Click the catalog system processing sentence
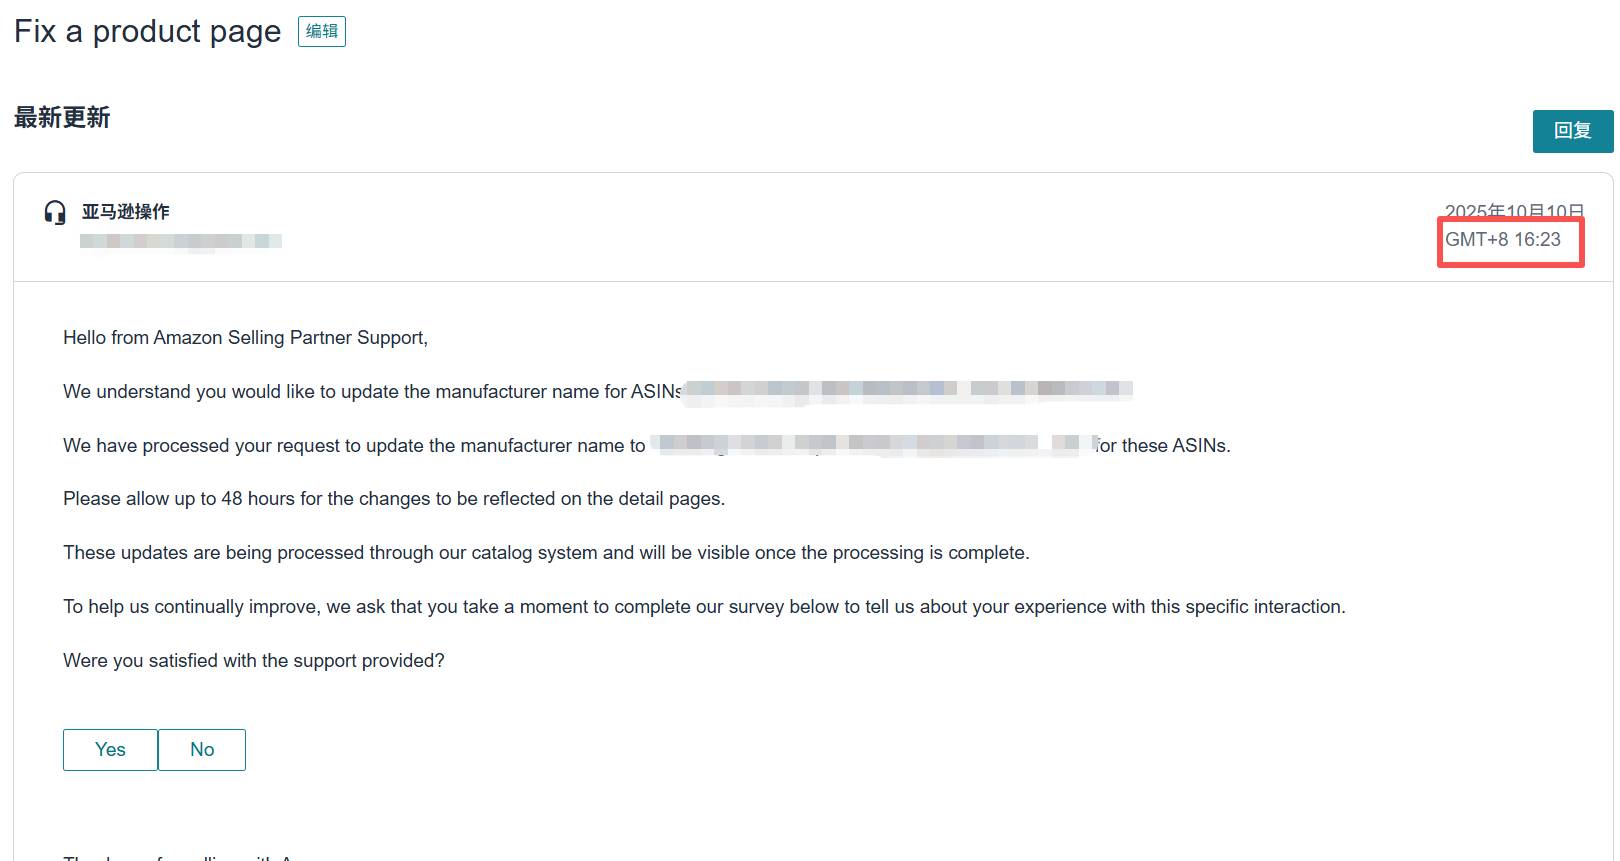 point(546,553)
